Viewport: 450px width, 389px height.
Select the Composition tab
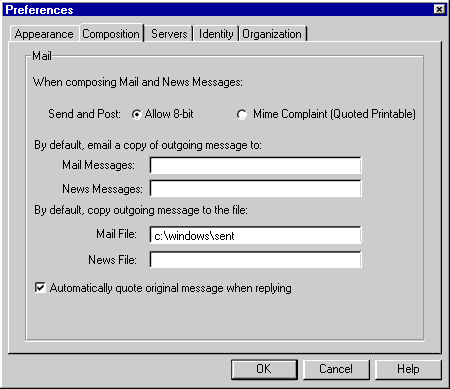(111, 33)
